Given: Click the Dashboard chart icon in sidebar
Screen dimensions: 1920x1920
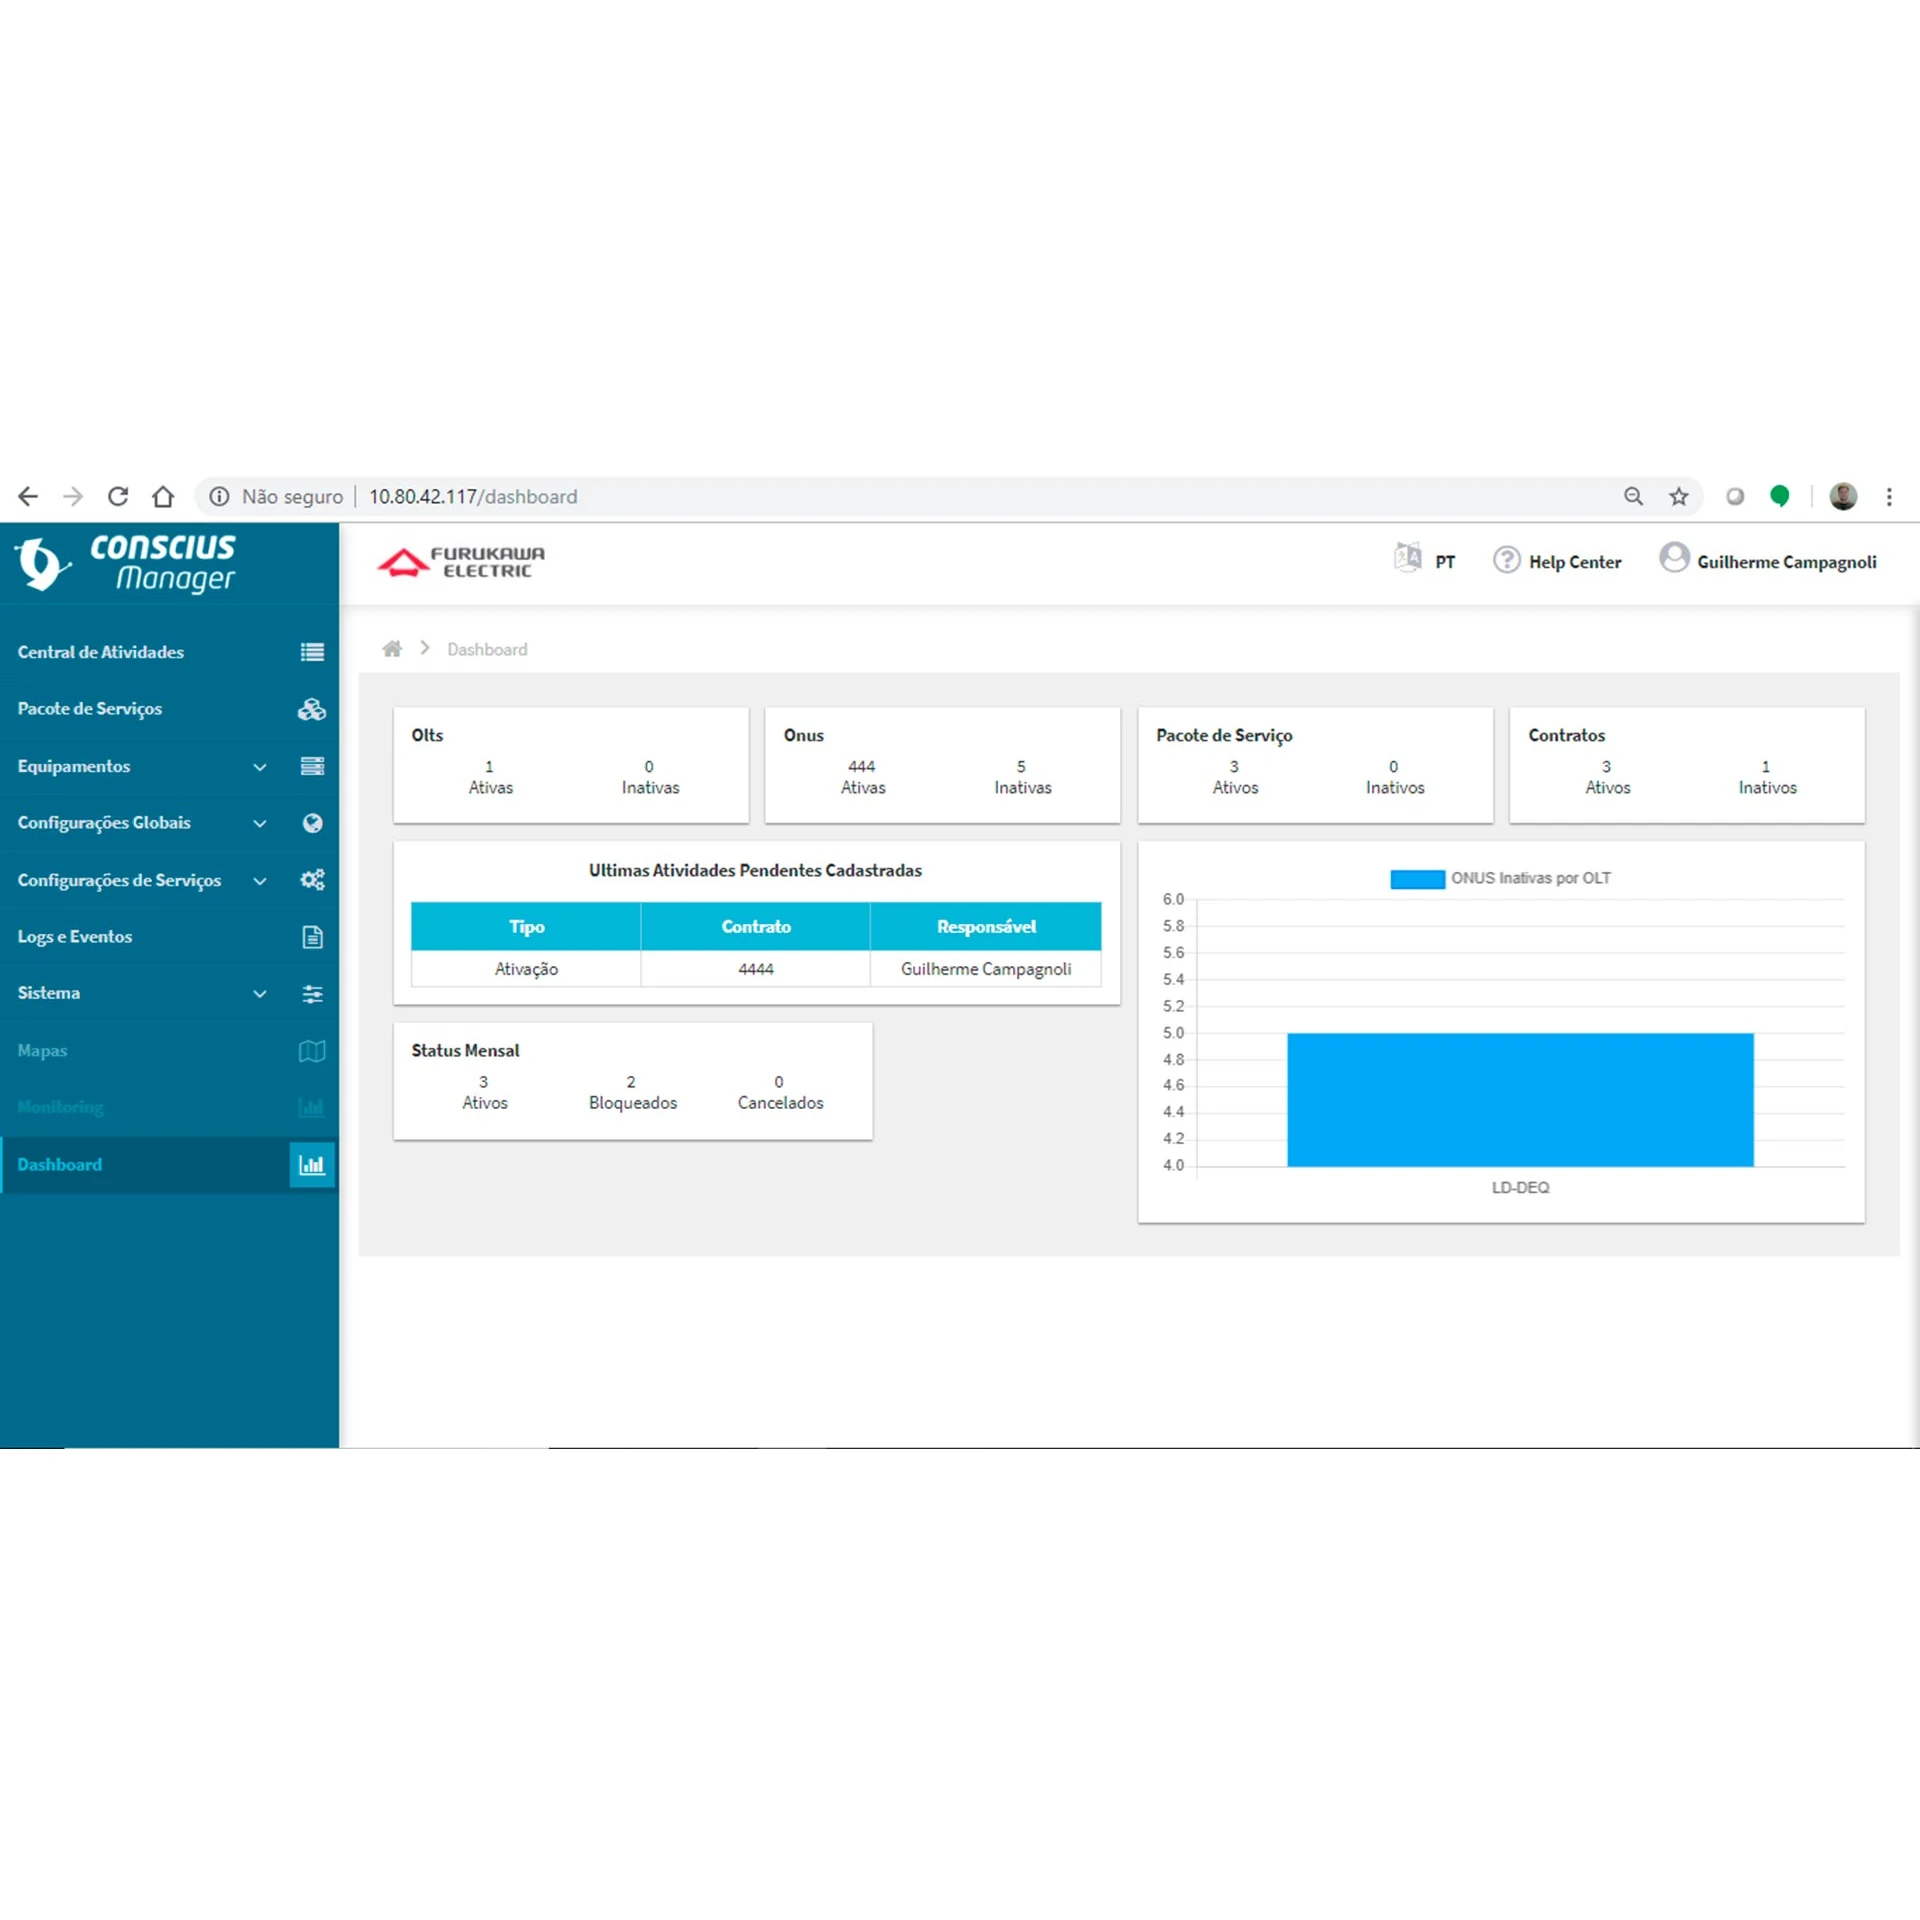Looking at the screenshot, I should pos(312,1165).
